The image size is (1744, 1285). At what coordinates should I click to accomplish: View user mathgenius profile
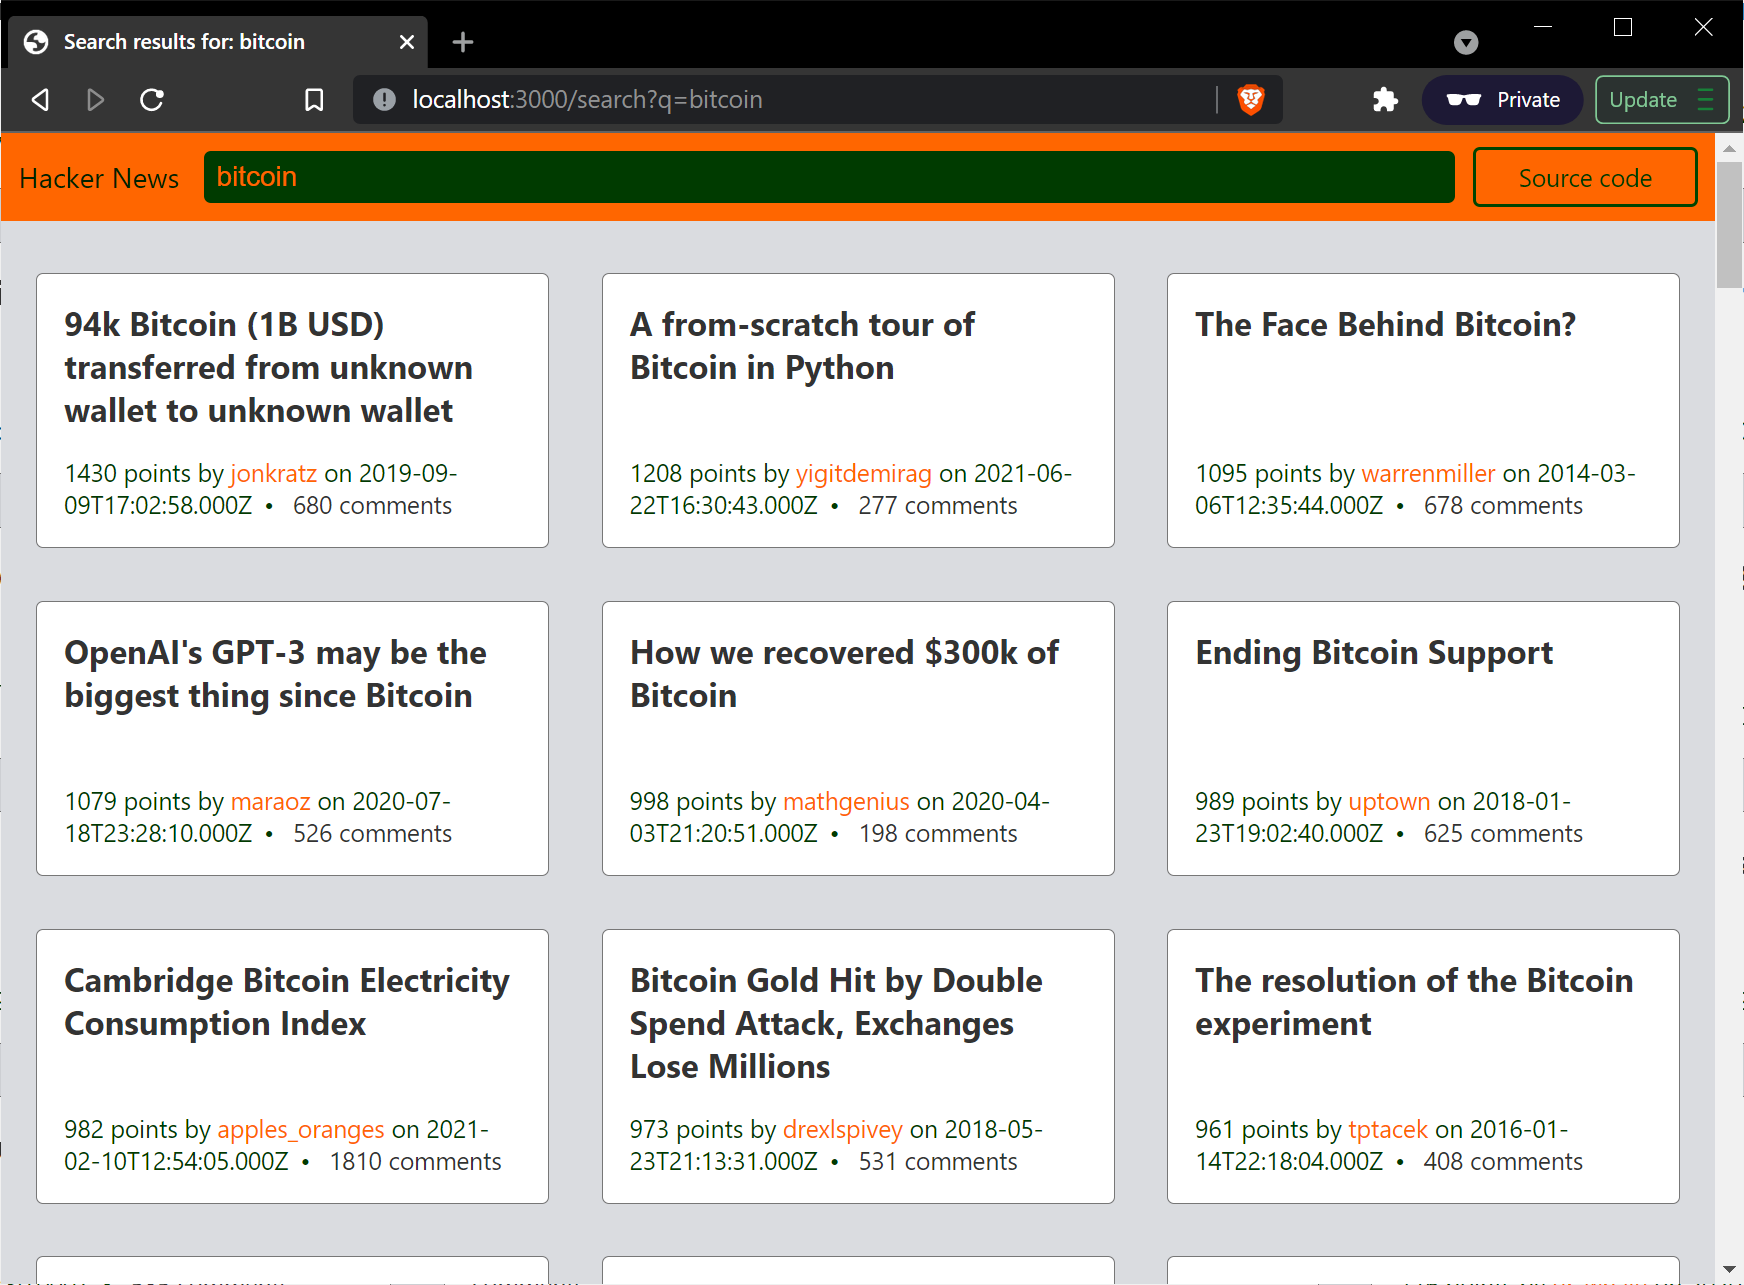[x=846, y=801]
